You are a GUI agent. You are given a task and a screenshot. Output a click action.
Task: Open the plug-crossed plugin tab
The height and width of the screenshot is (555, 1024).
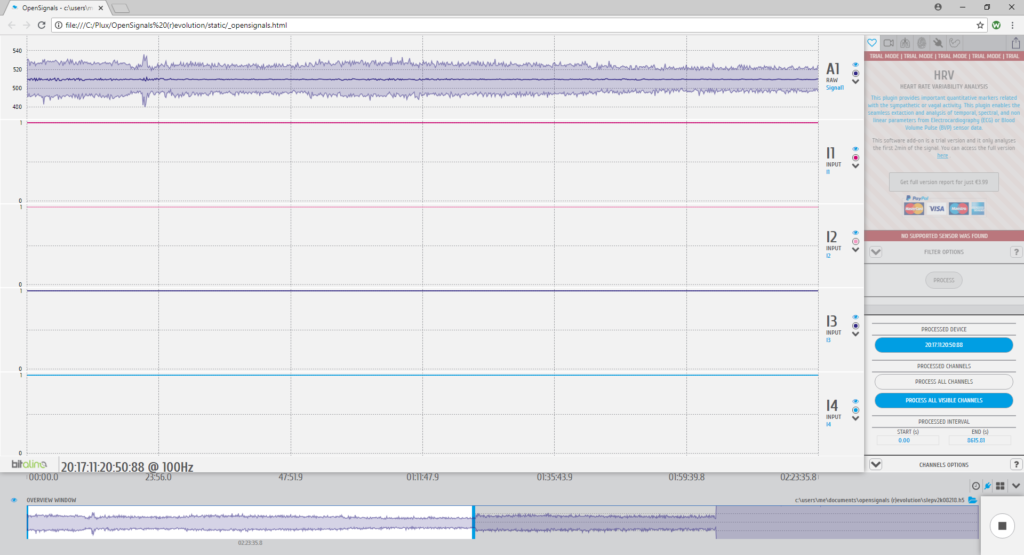tap(938, 43)
